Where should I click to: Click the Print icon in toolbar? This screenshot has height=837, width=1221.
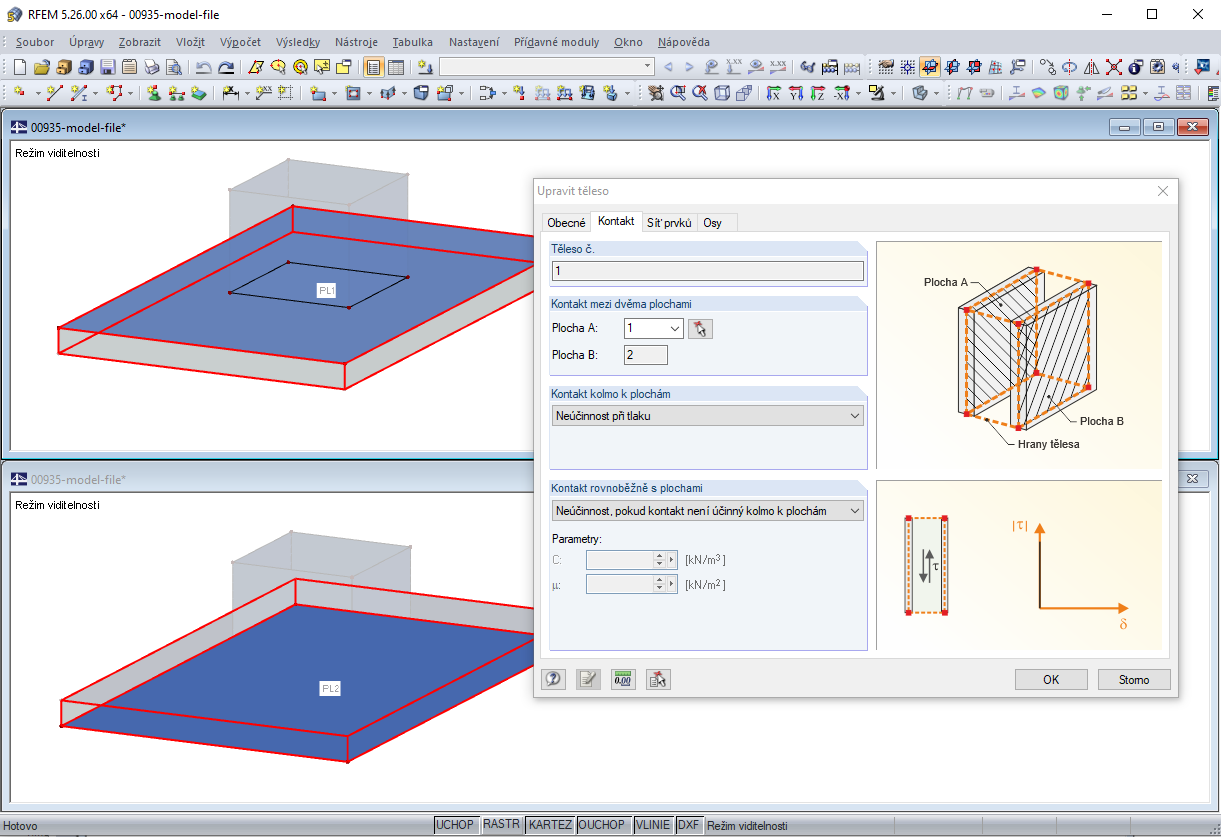[x=152, y=67]
